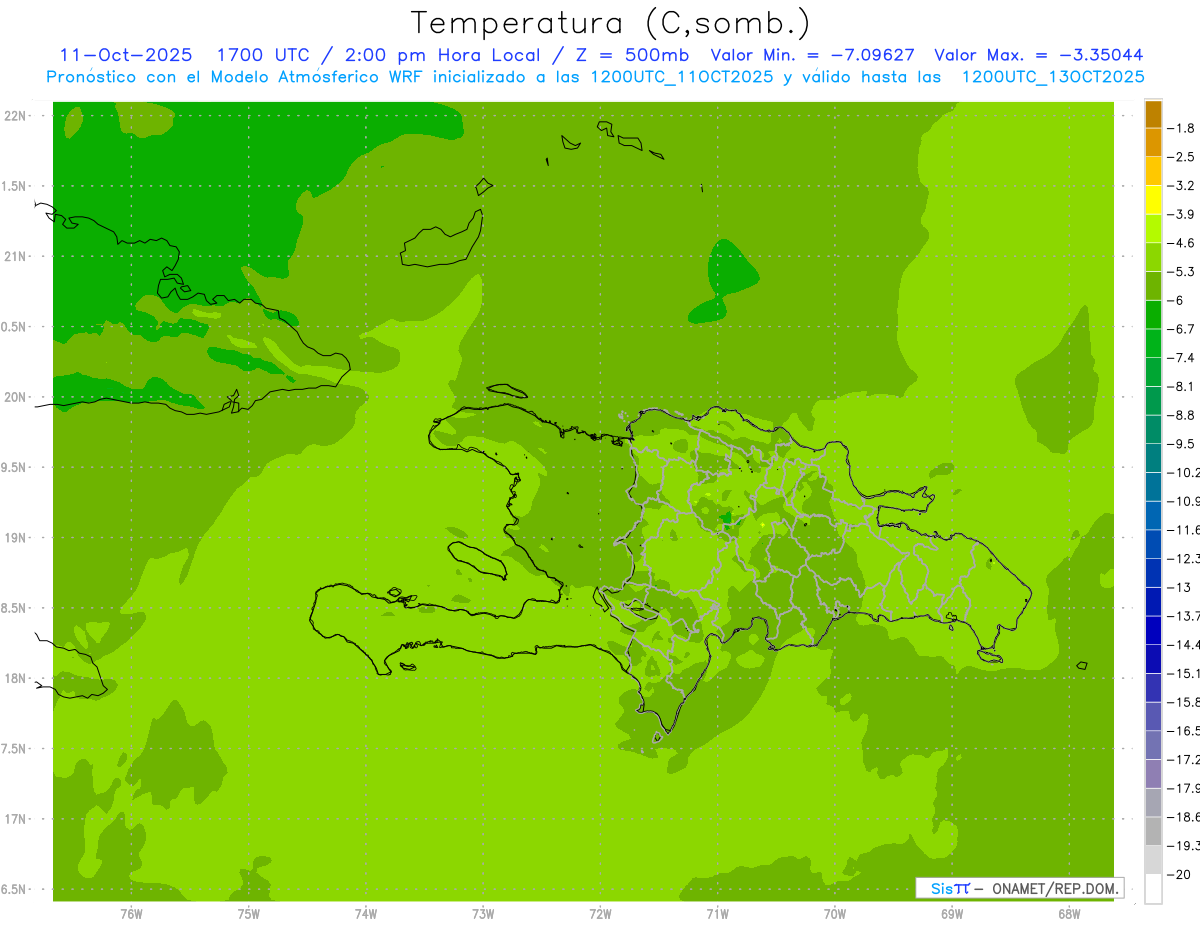Viewport: 1200px width, 927px height.
Task: Click the legend value -9.5
Action: [x=1183, y=444]
